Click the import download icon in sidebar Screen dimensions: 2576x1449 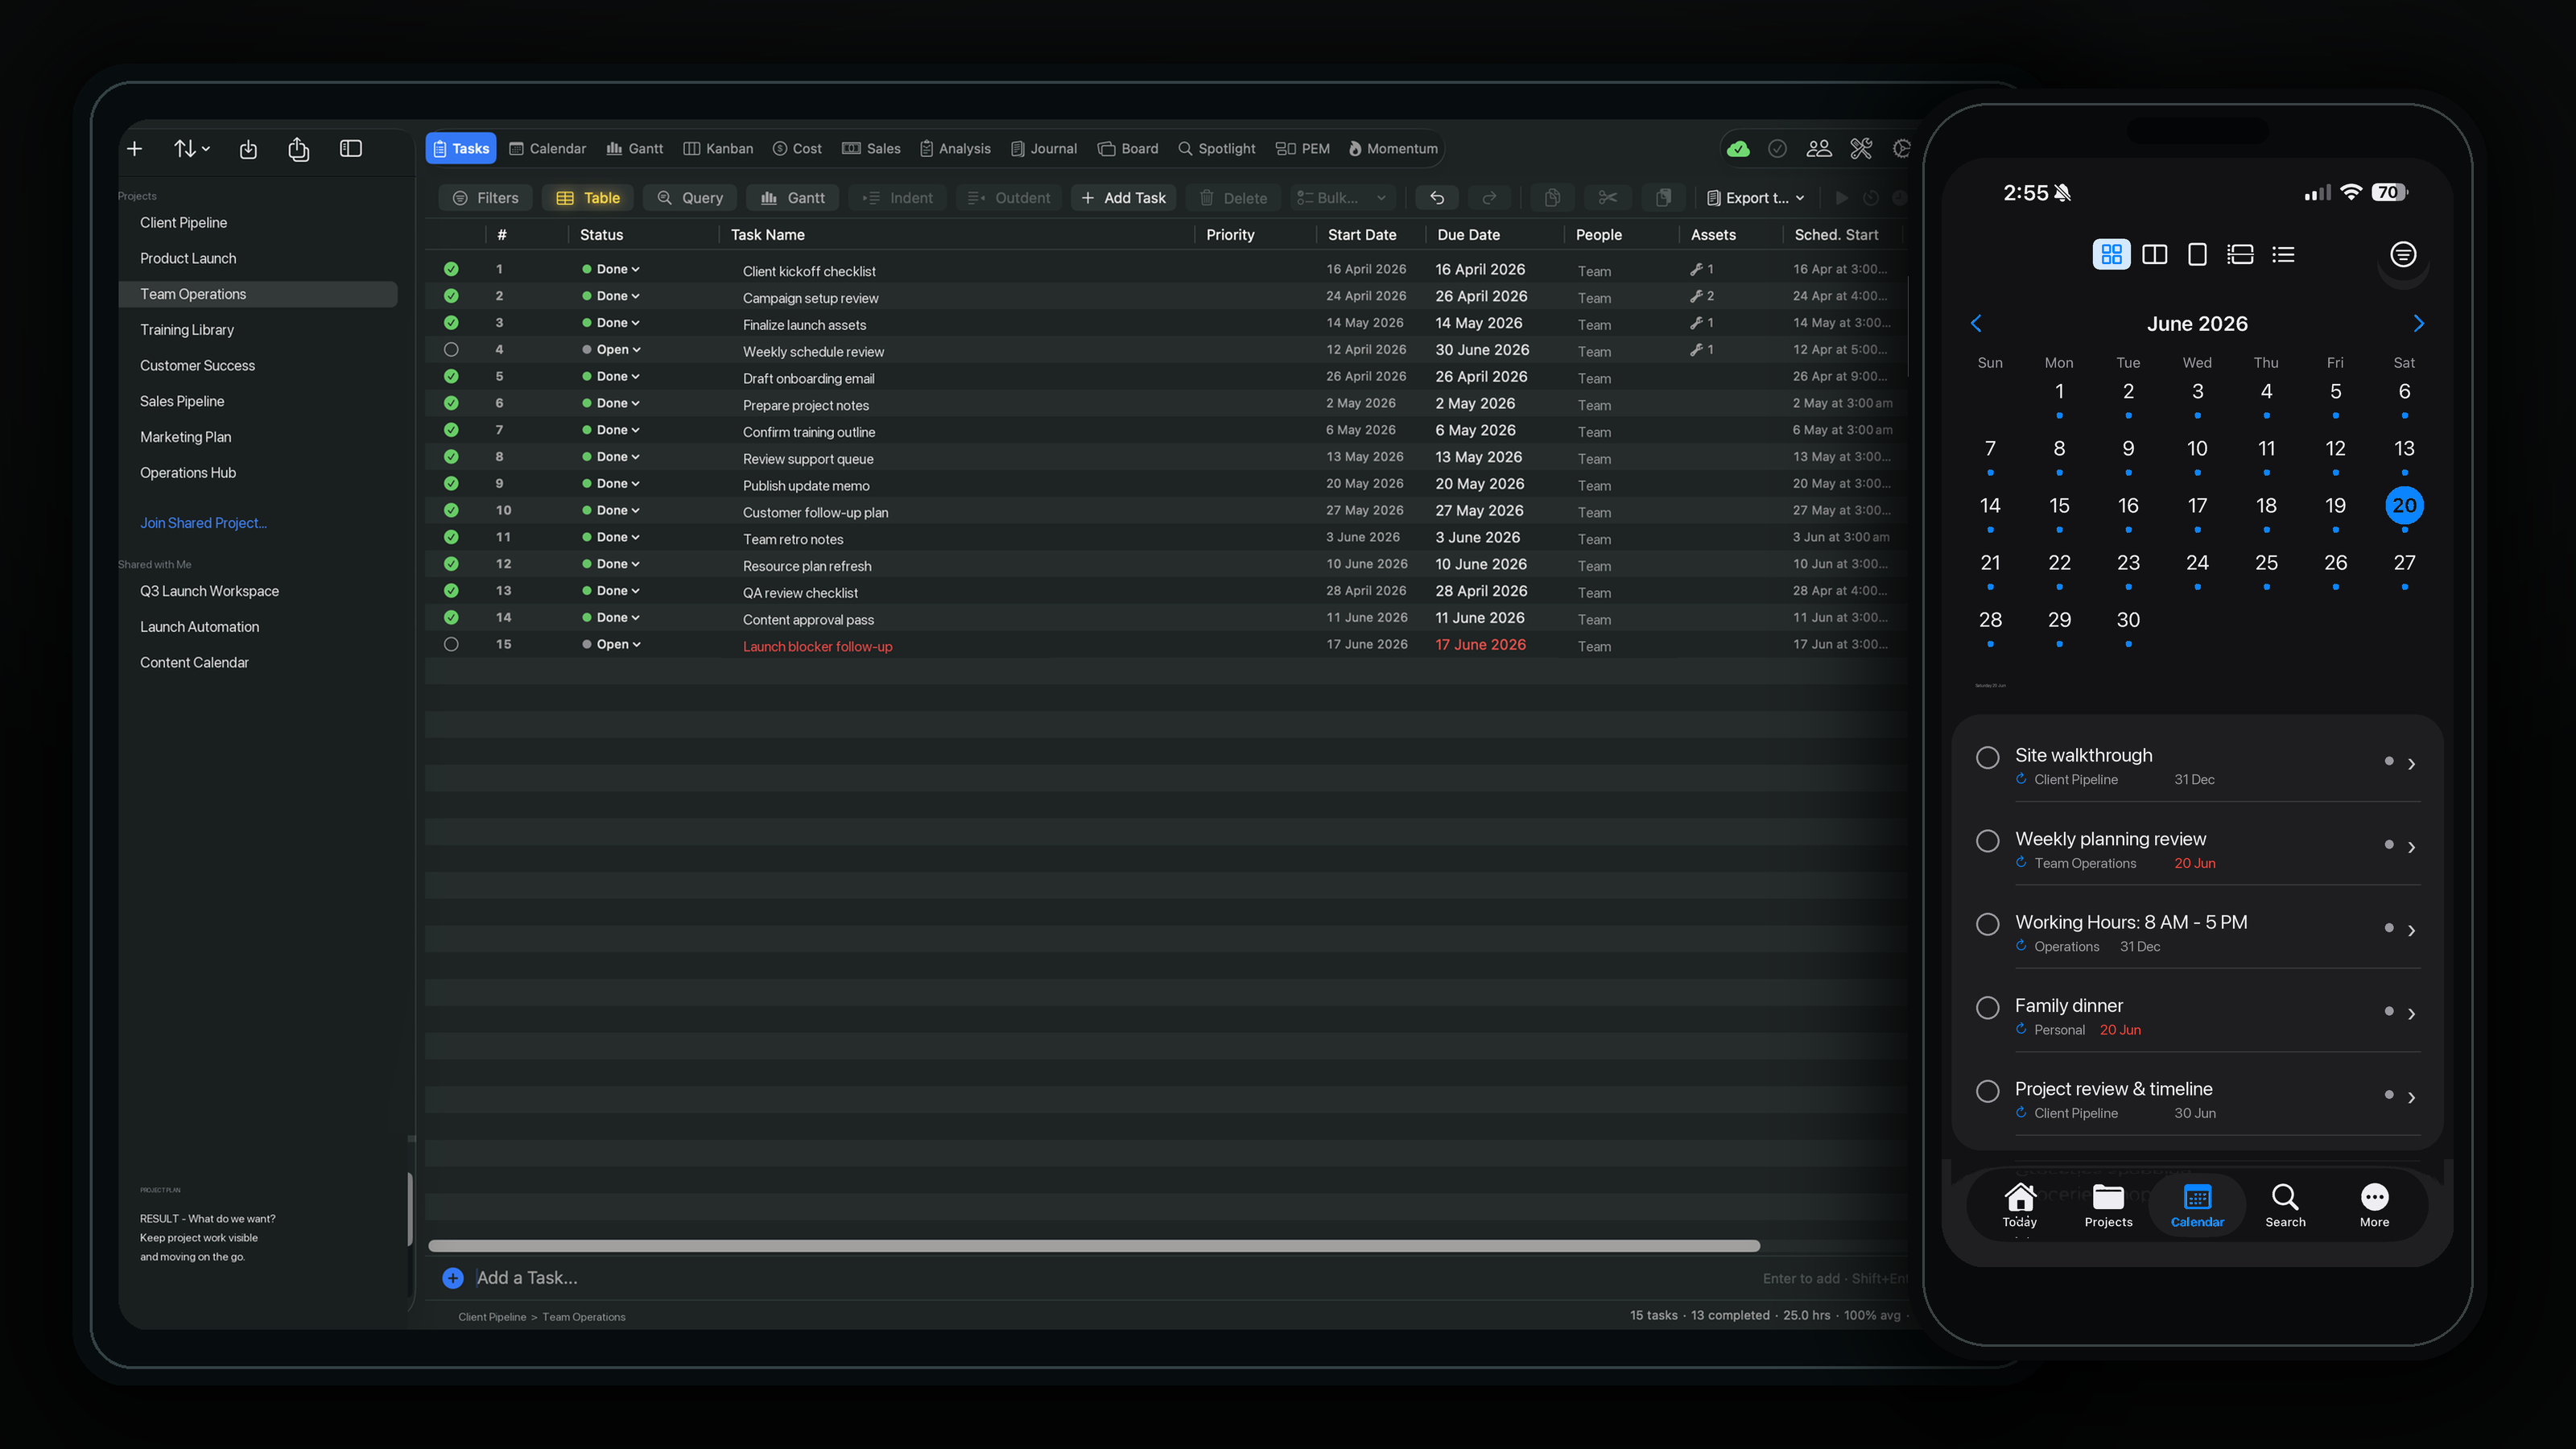click(x=248, y=149)
